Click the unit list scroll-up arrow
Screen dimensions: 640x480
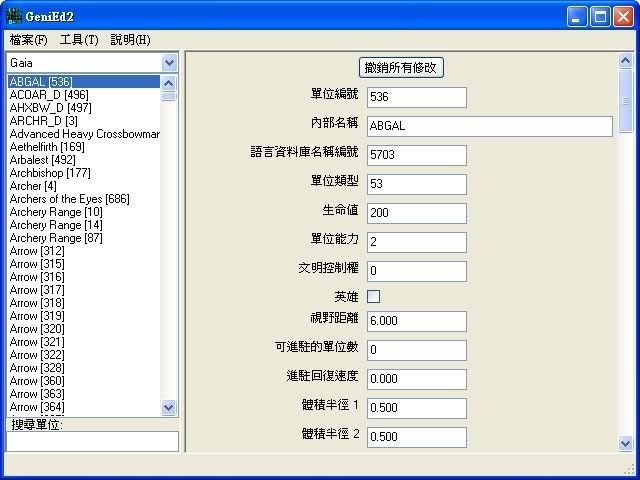pos(169,83)
